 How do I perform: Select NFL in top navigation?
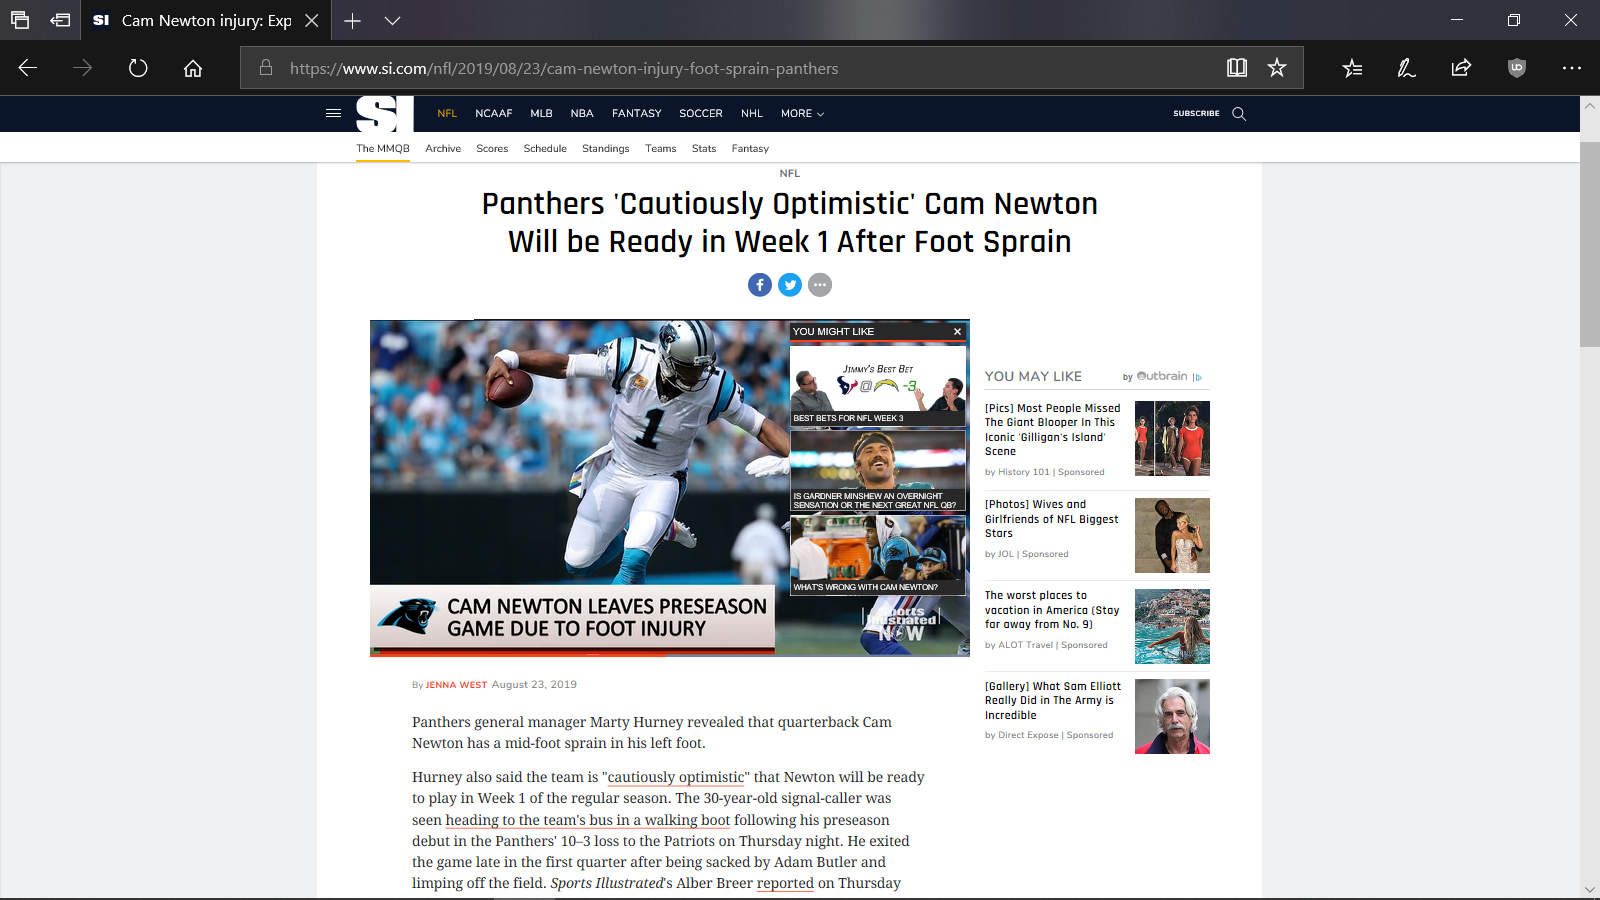447,113
